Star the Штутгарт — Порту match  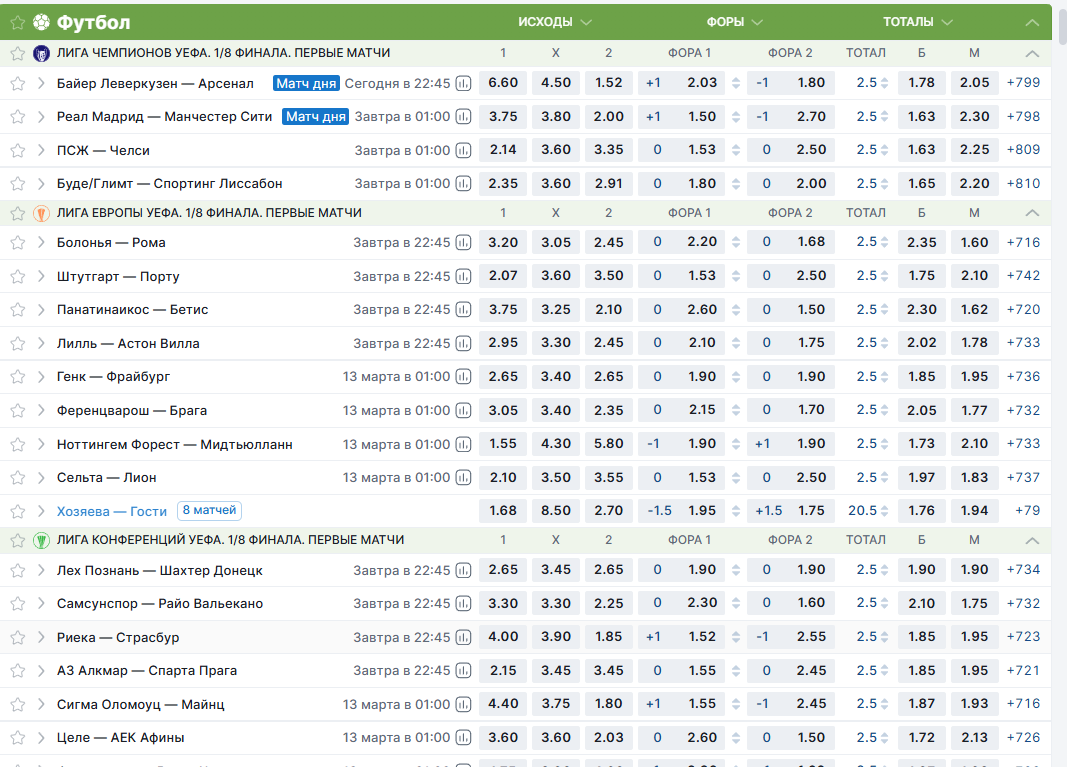pyautogui.click(x=17, y=277)
